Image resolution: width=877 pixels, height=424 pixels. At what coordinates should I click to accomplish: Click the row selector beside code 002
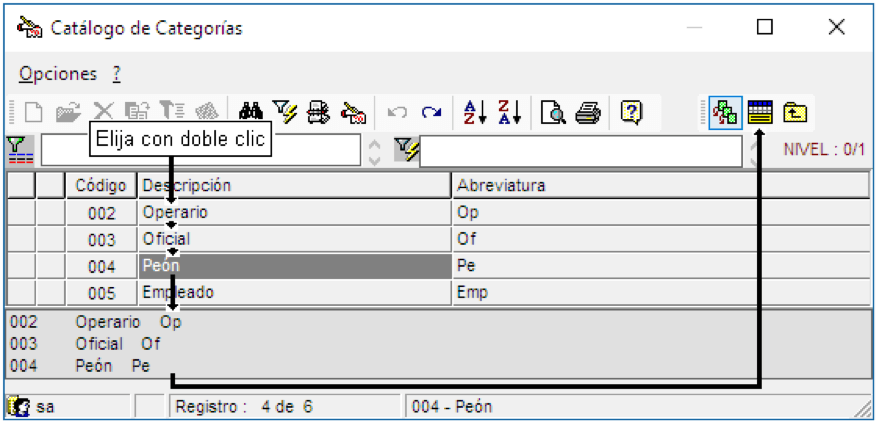[x=21, y=213]
